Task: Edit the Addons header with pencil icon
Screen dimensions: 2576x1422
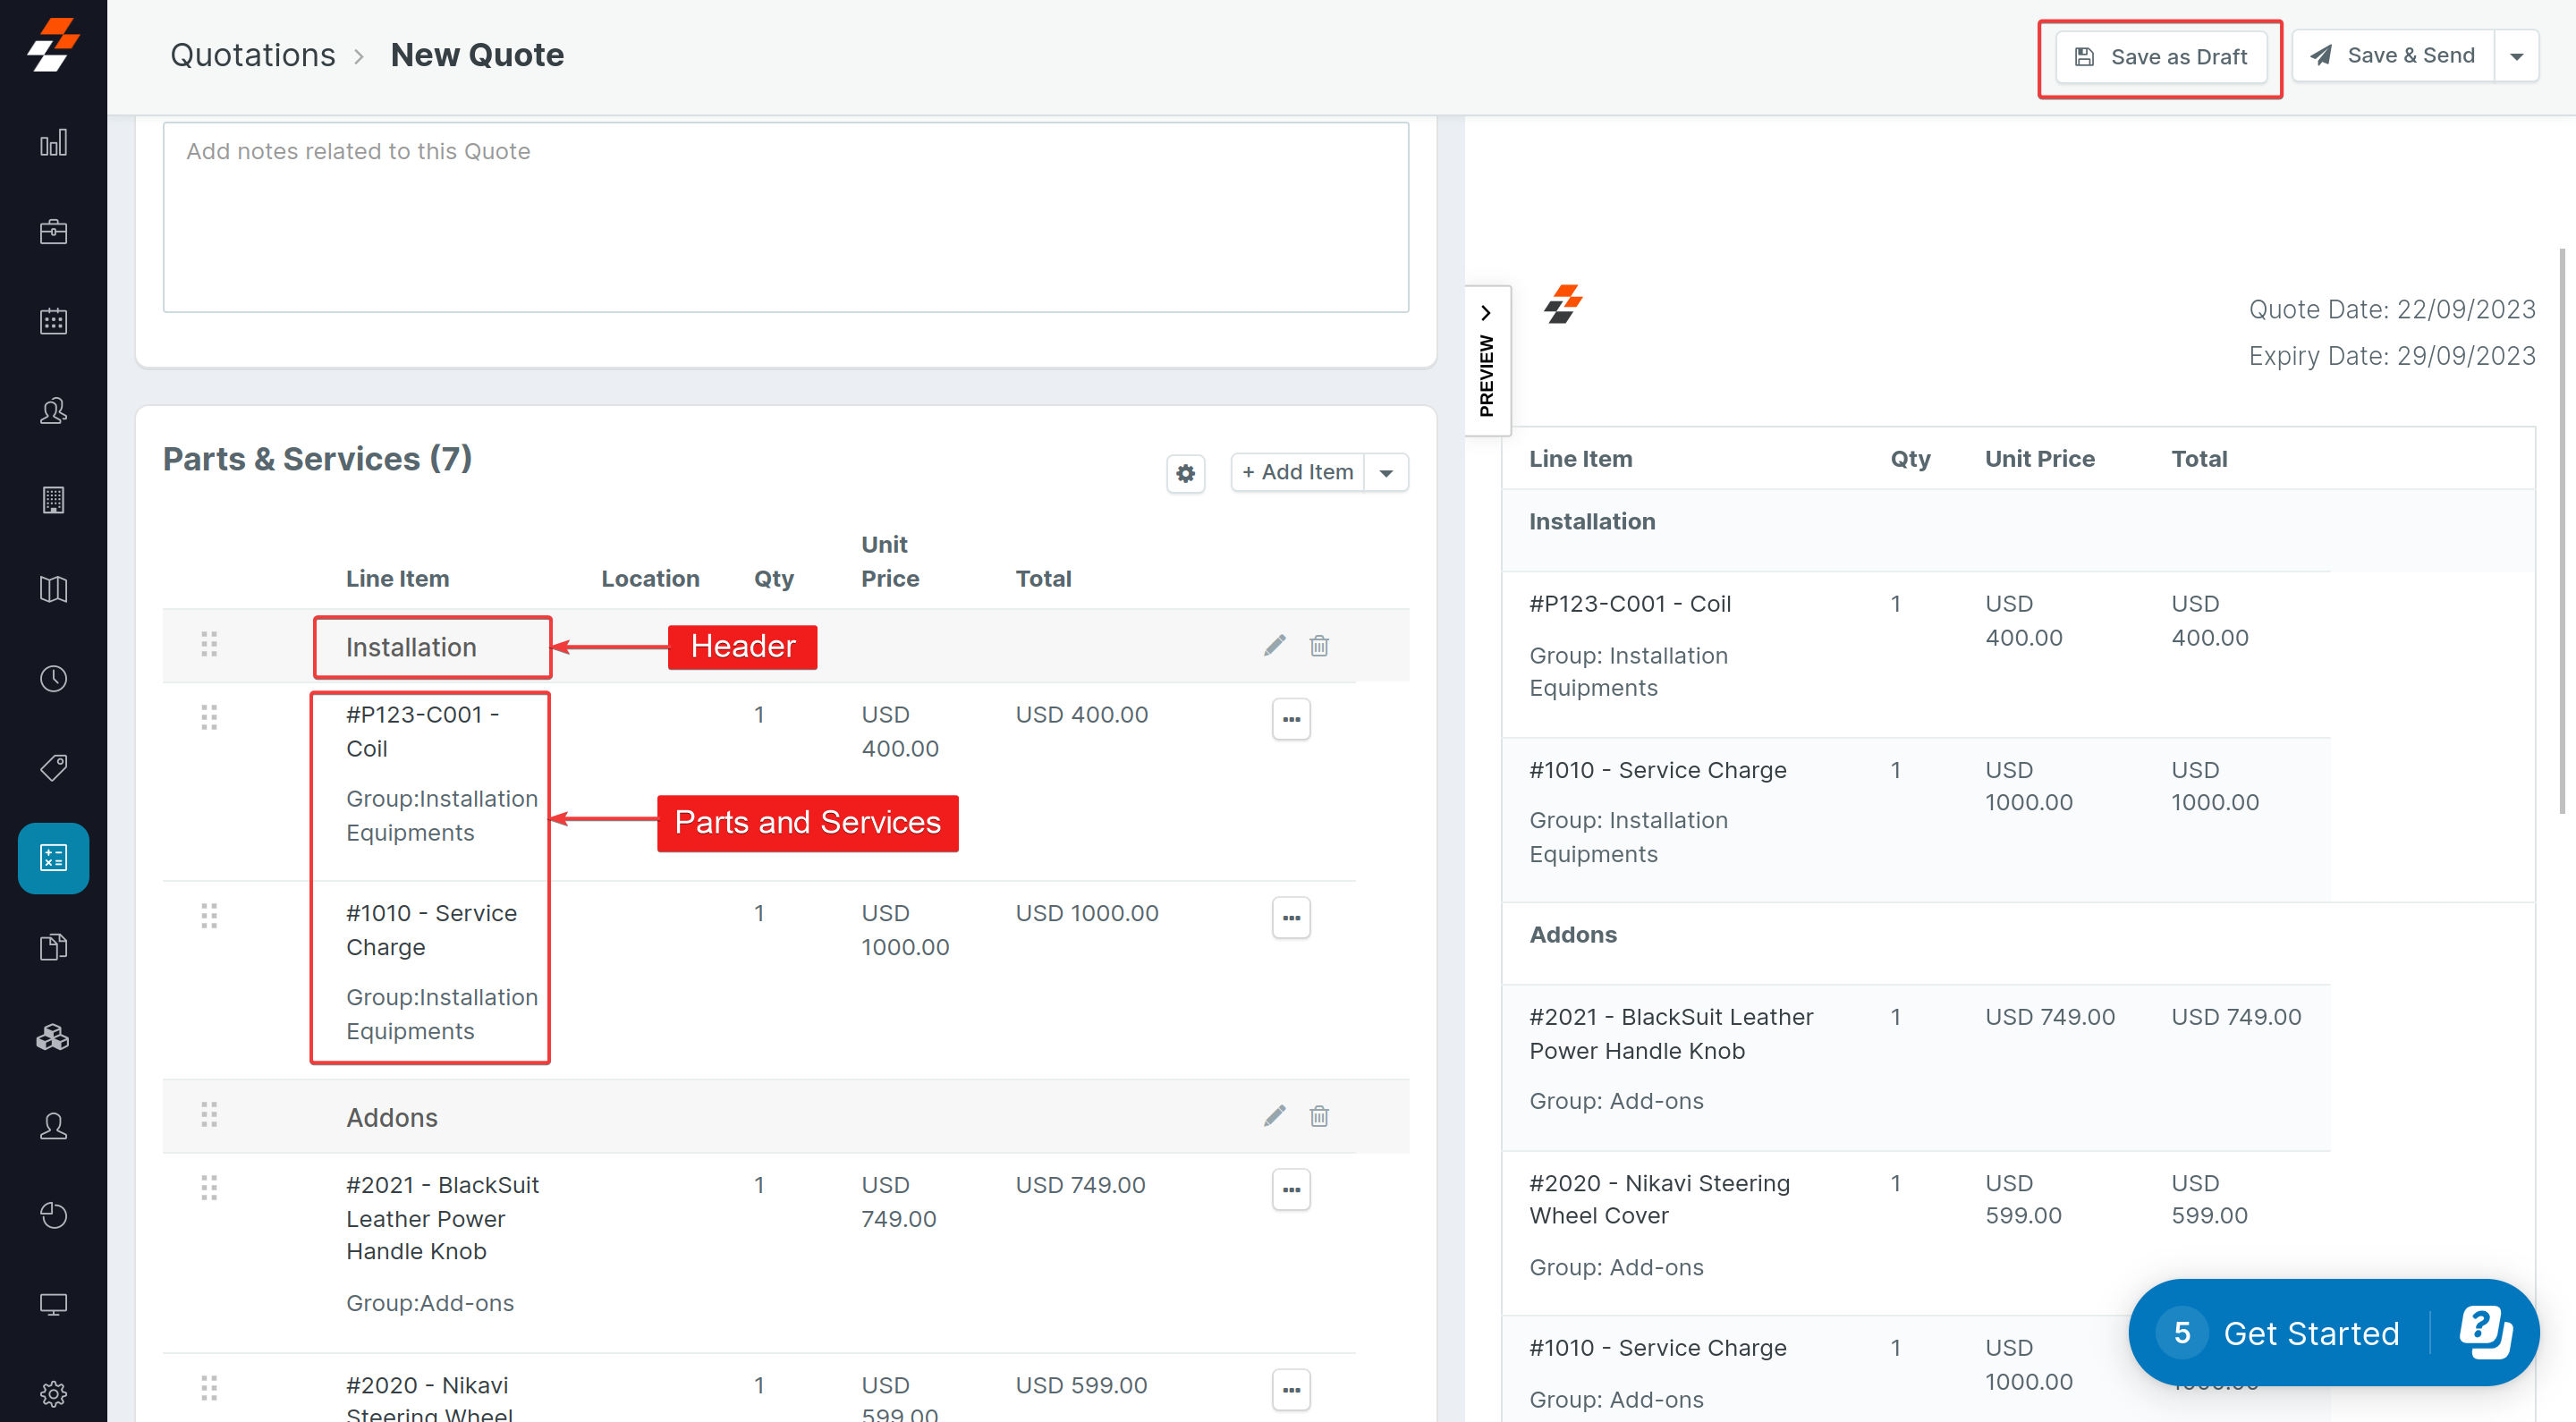Action: click(1274, 1116)
